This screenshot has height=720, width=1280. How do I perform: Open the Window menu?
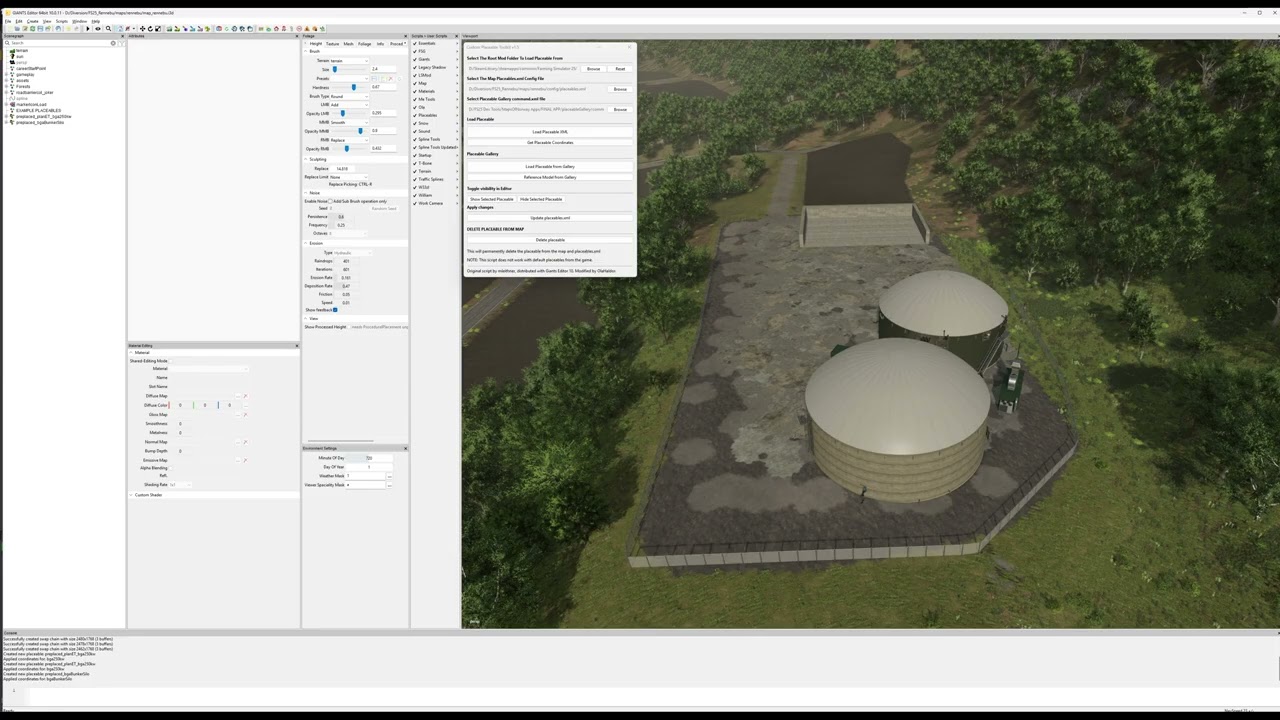pos(79,21)
